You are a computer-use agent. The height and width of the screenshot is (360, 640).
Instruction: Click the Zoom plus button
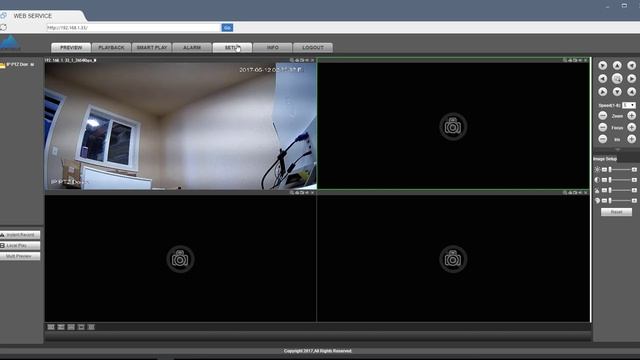tap(631, 116)
